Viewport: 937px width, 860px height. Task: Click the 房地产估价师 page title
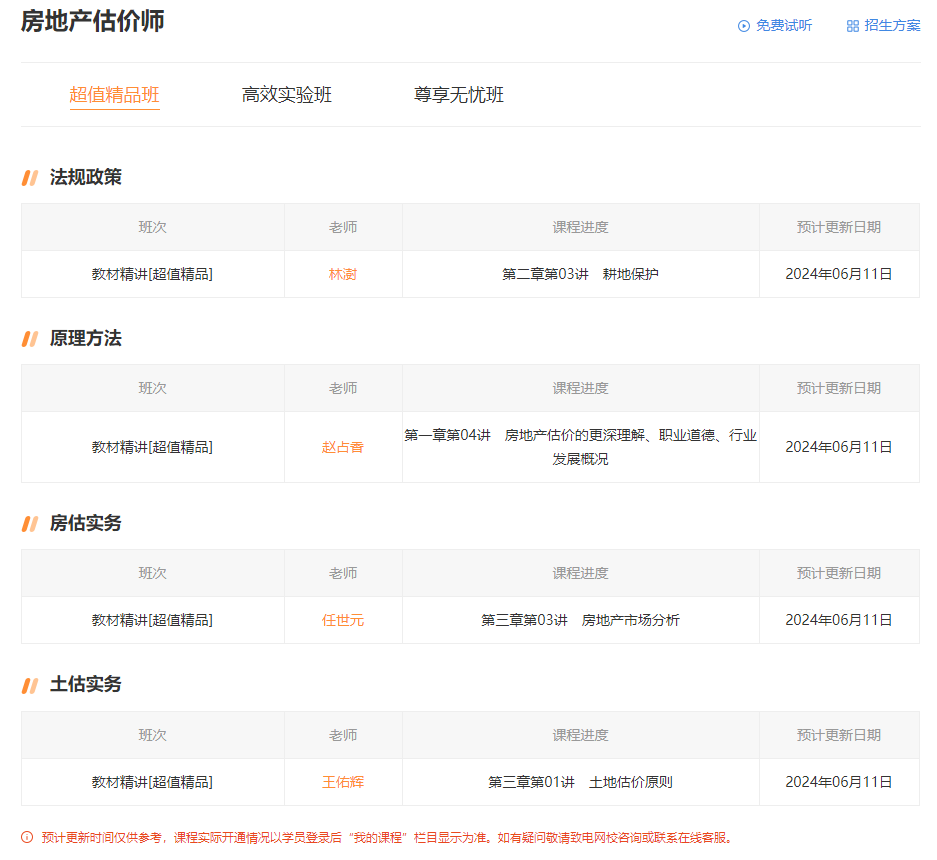coord(92,20)
